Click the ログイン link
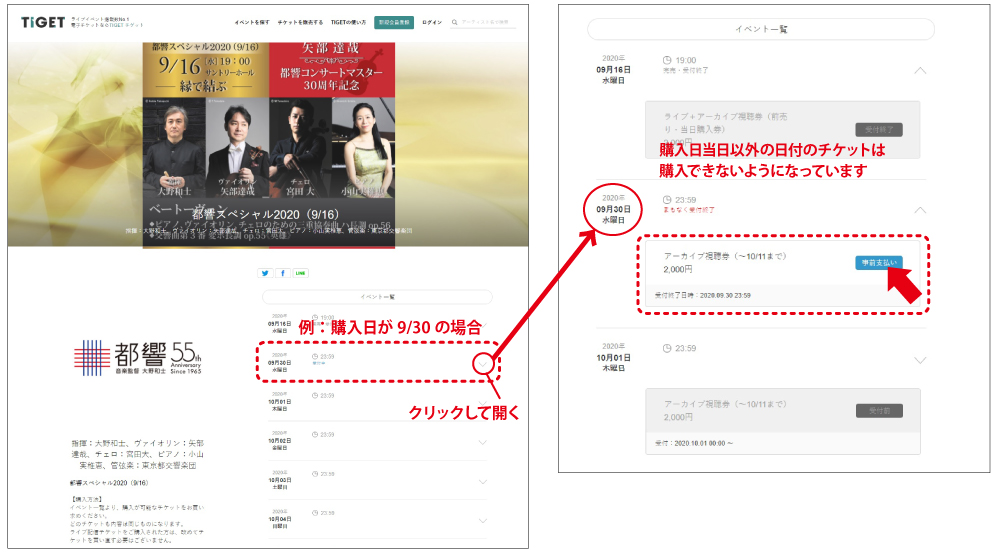The width and height of the screenshot is (1000, 560). point(432,21)
